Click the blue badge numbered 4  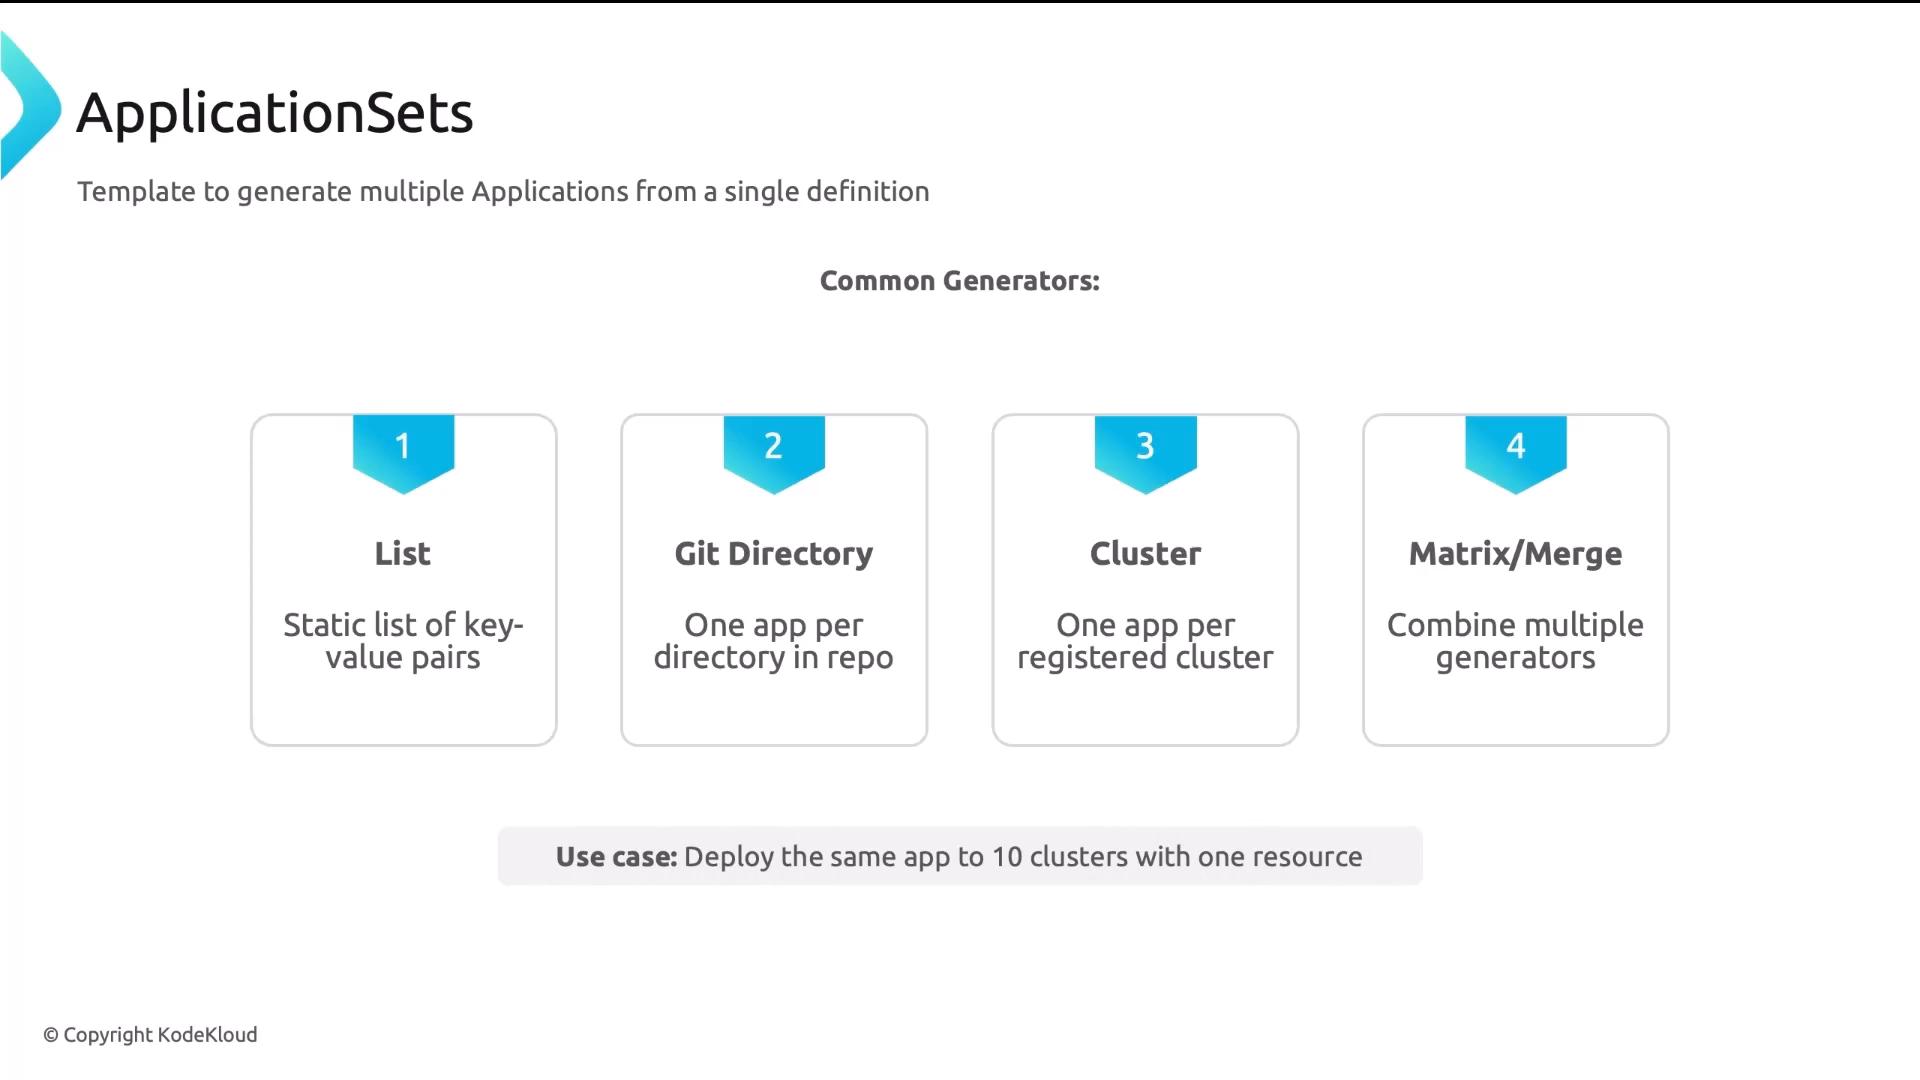click(x=1516, y=454)
